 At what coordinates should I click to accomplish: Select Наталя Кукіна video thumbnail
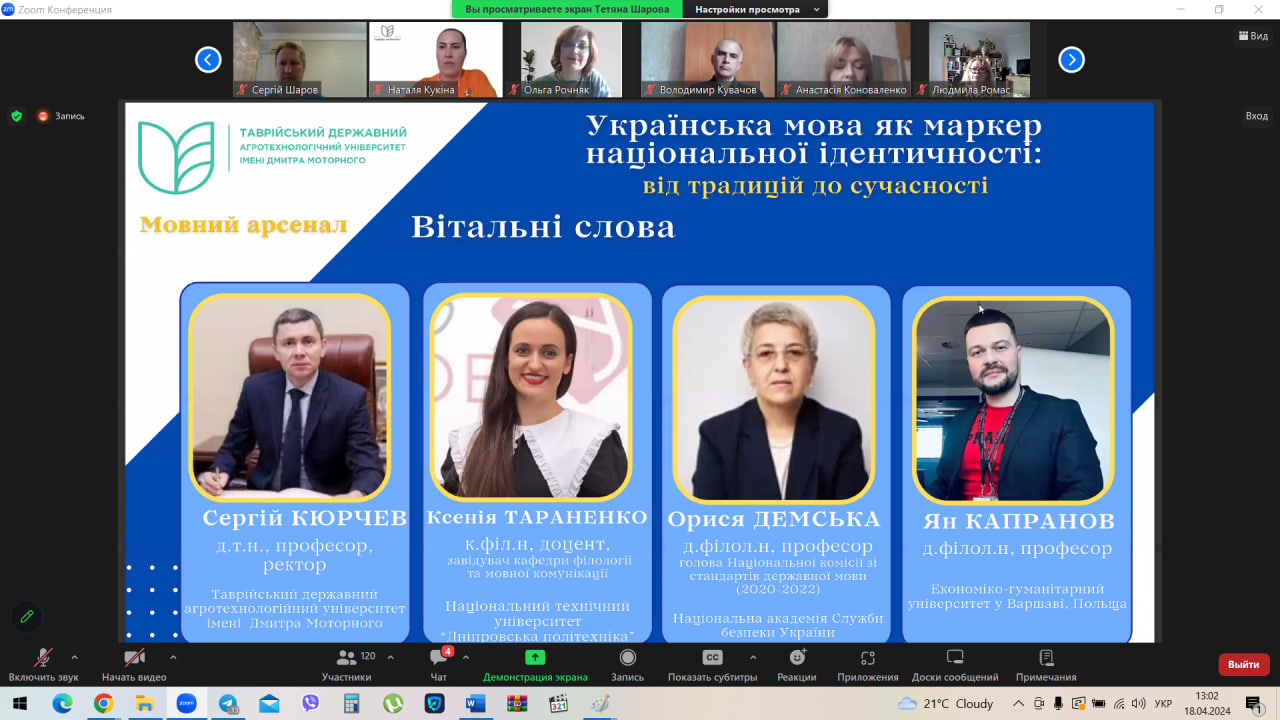(x=436, y=60)
